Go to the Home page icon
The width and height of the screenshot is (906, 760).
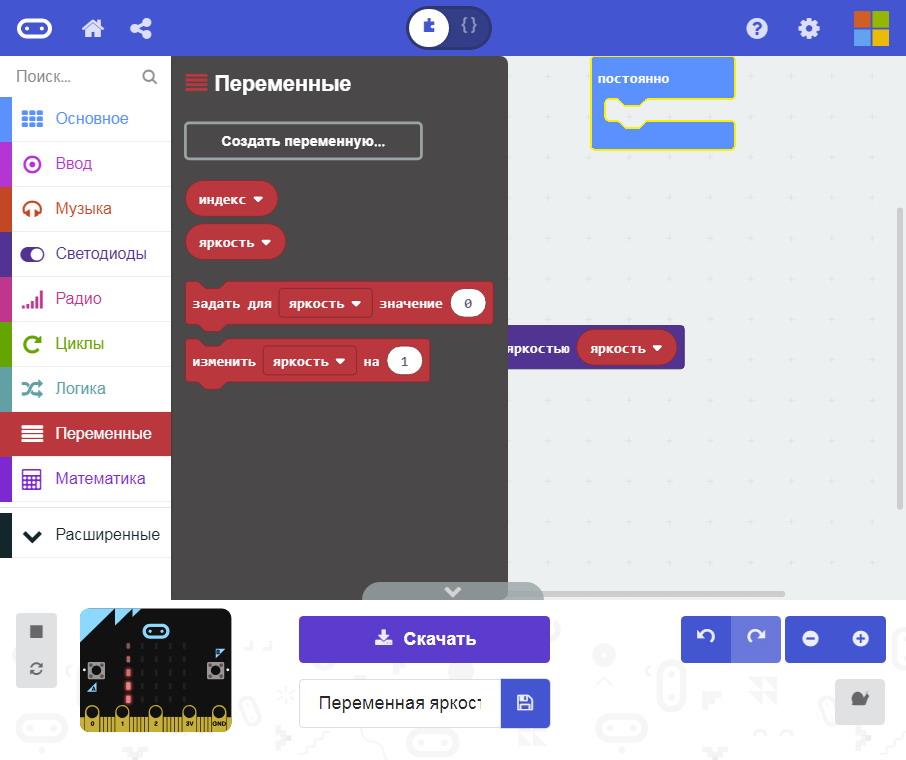(x=93, y=28)
